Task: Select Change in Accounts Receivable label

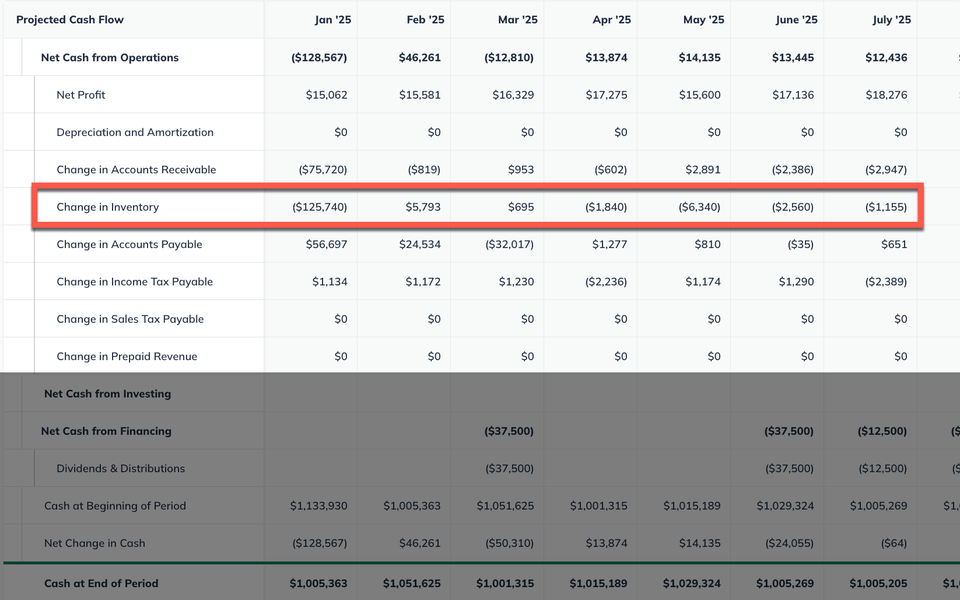Action: (136, 170)
